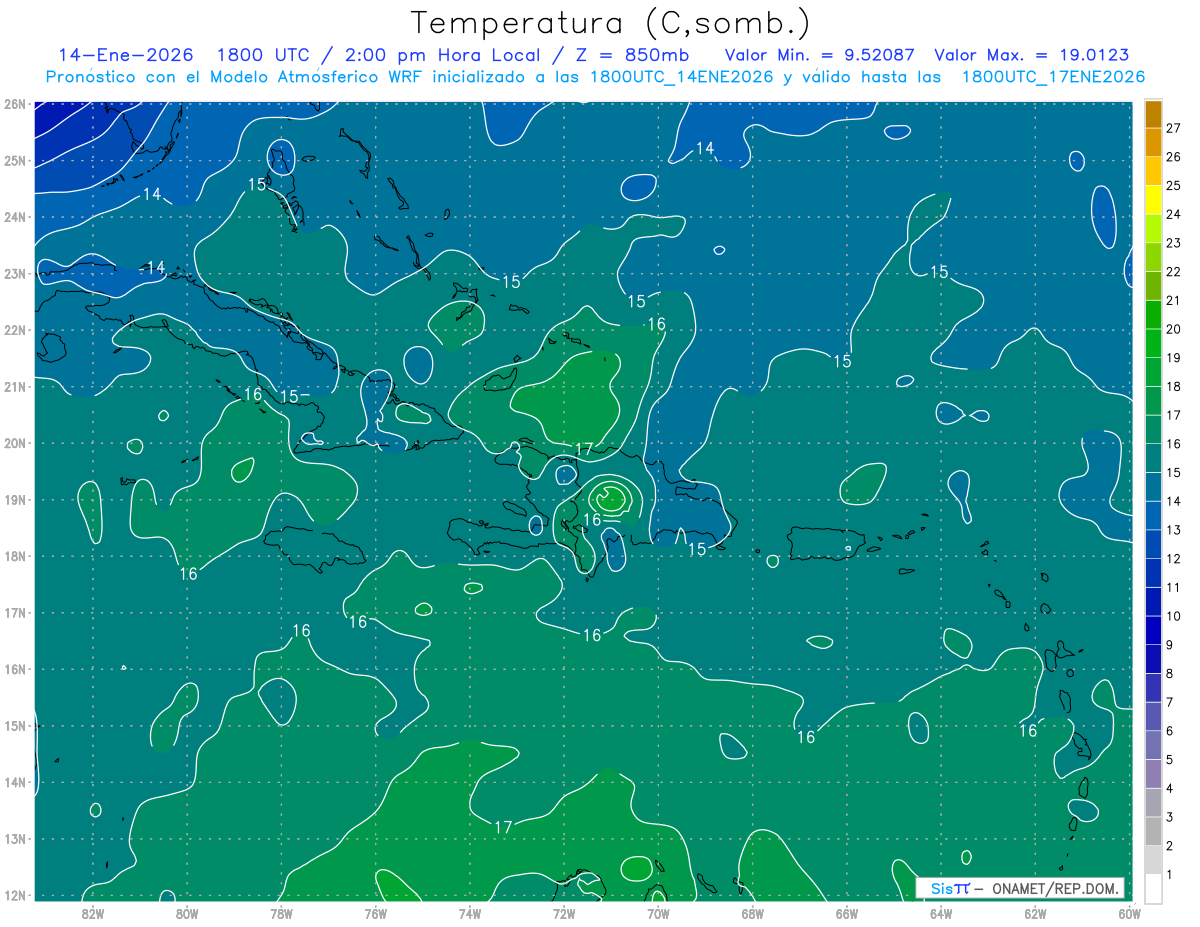Click legend scale value 1
This screenshot has width=1200, height=927.
point(1170,875)
